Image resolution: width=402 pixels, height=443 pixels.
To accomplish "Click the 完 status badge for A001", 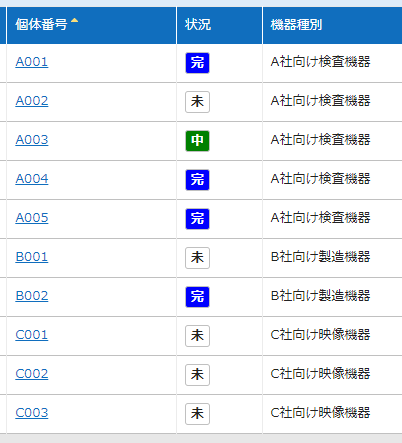I will [197, 63].
